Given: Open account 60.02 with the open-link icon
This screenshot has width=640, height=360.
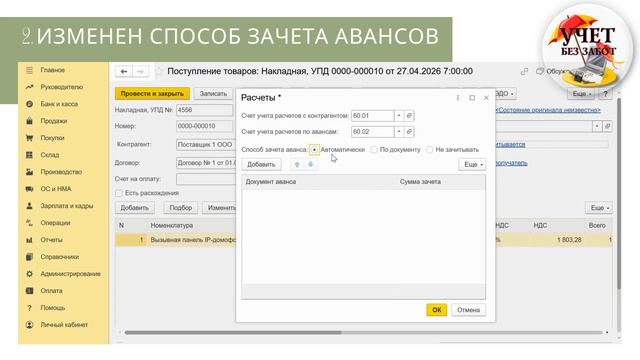Looking at the screenshot, I should 409,132.
